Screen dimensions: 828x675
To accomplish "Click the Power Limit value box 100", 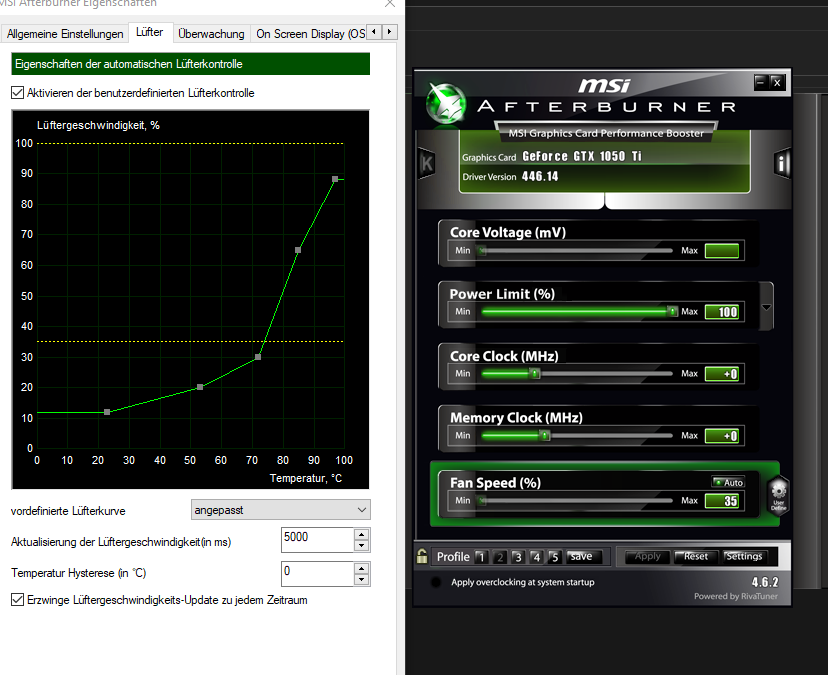I will [x=721, y=312].
